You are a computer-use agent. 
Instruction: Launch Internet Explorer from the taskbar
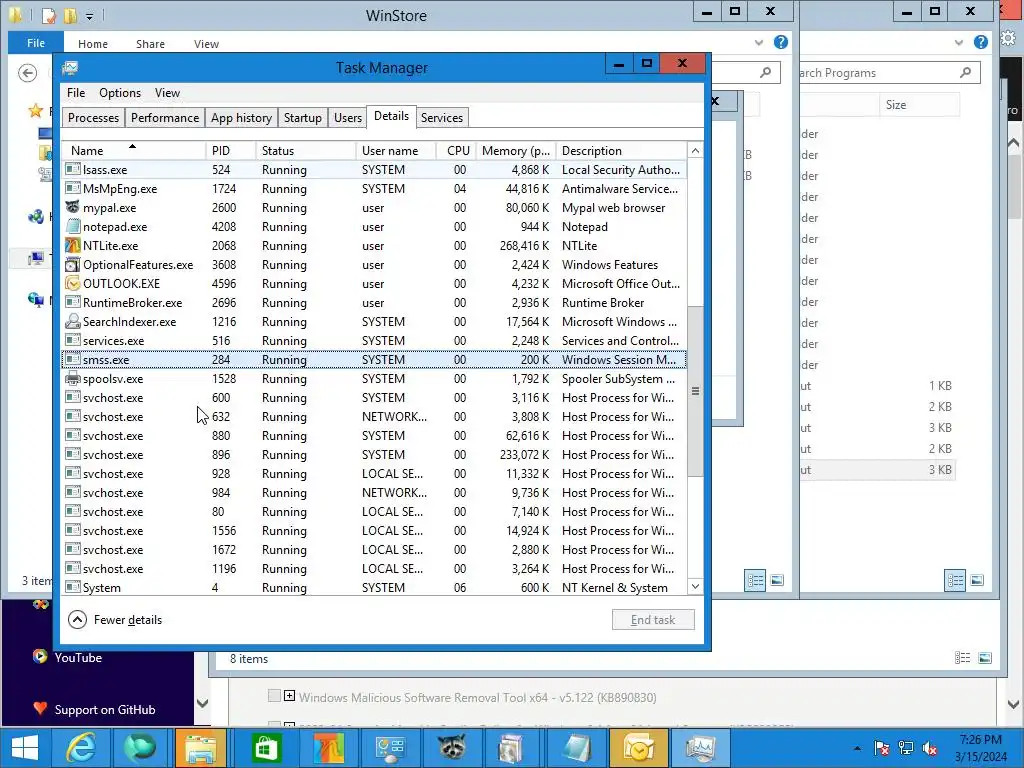click(81, 748)
